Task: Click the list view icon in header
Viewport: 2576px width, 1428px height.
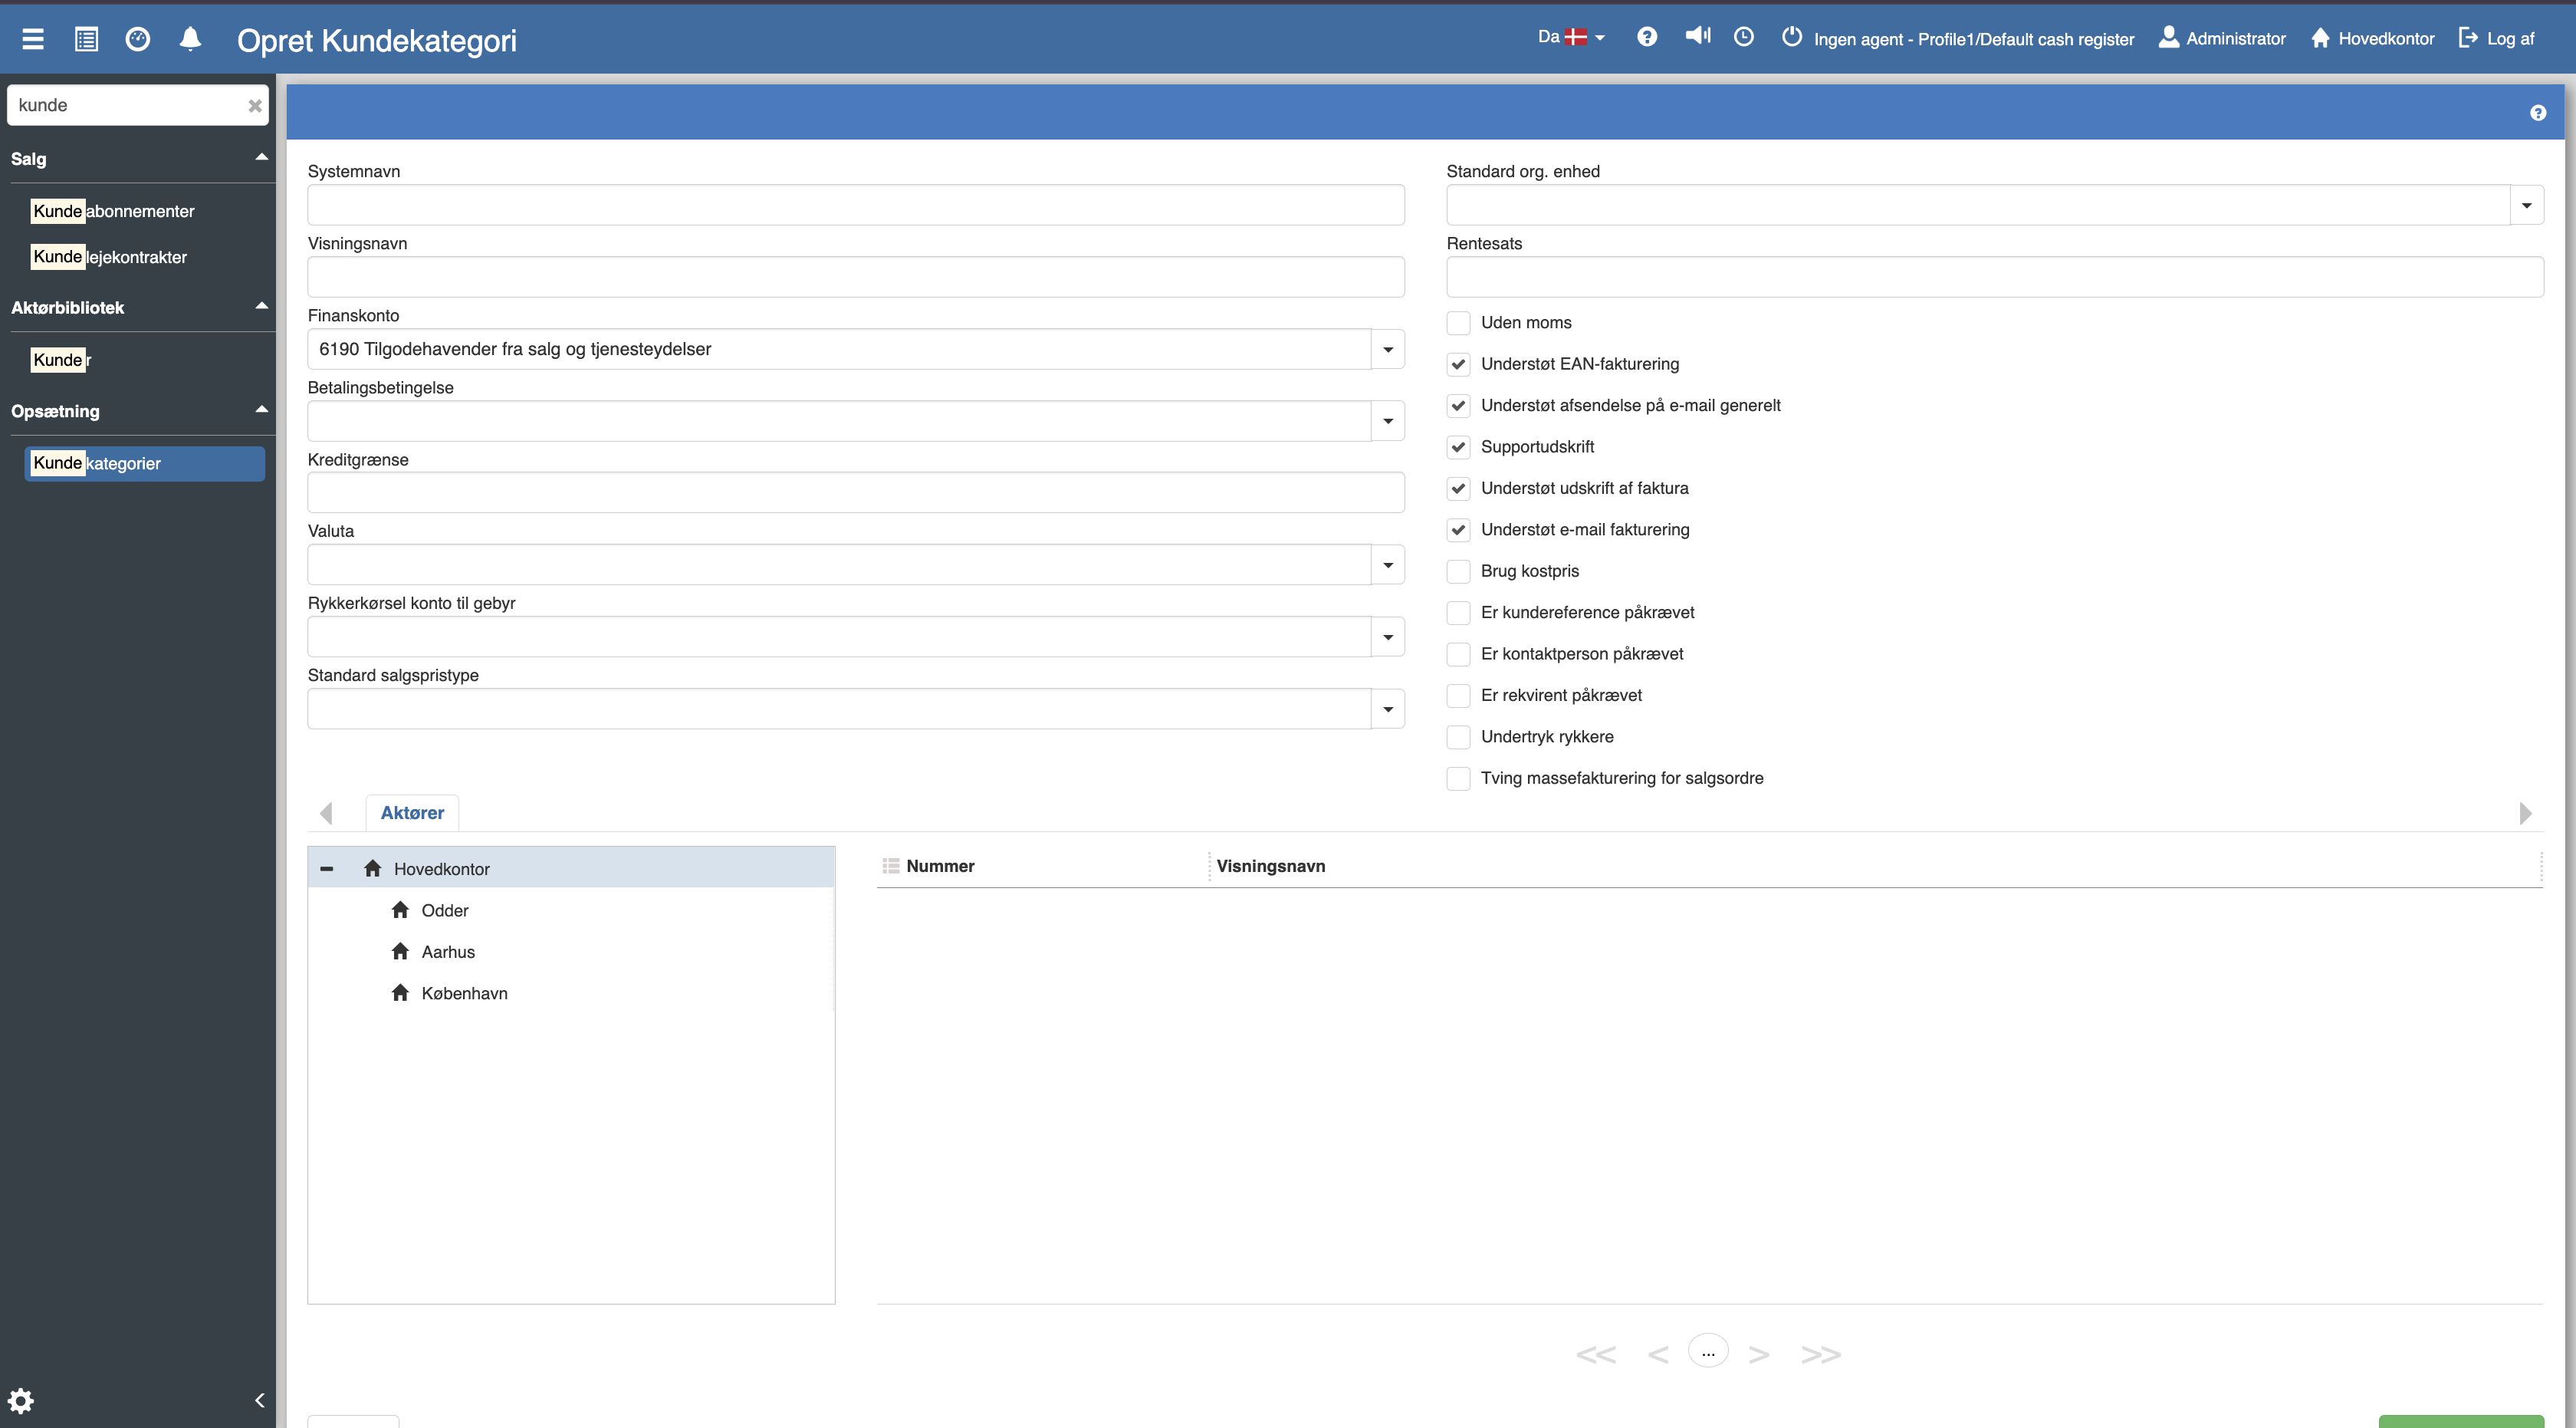Action: (x=86, y=39)
